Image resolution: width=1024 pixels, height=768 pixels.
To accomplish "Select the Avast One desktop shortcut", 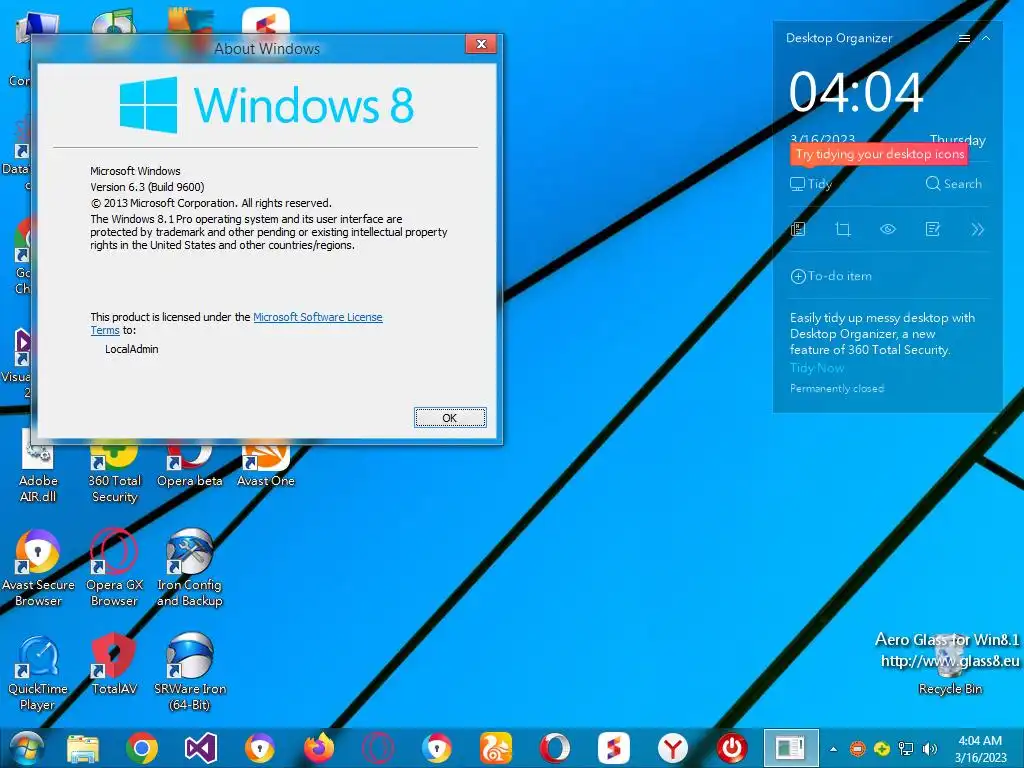I will coord(266,465).
